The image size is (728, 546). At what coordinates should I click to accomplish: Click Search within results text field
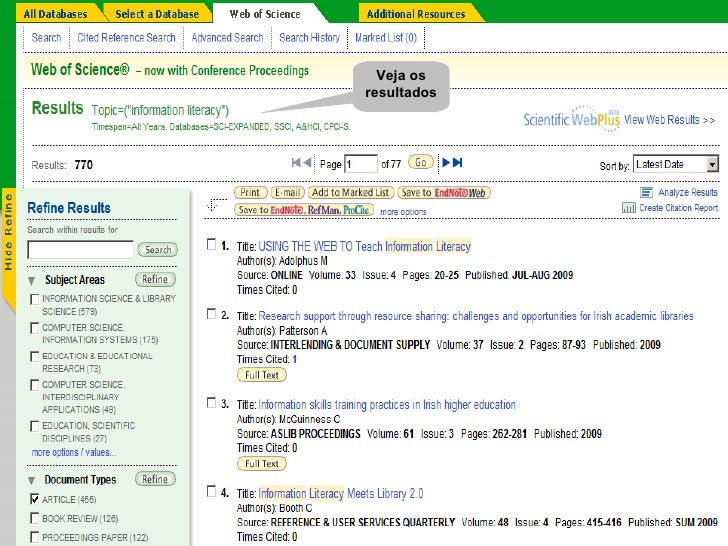80,250
